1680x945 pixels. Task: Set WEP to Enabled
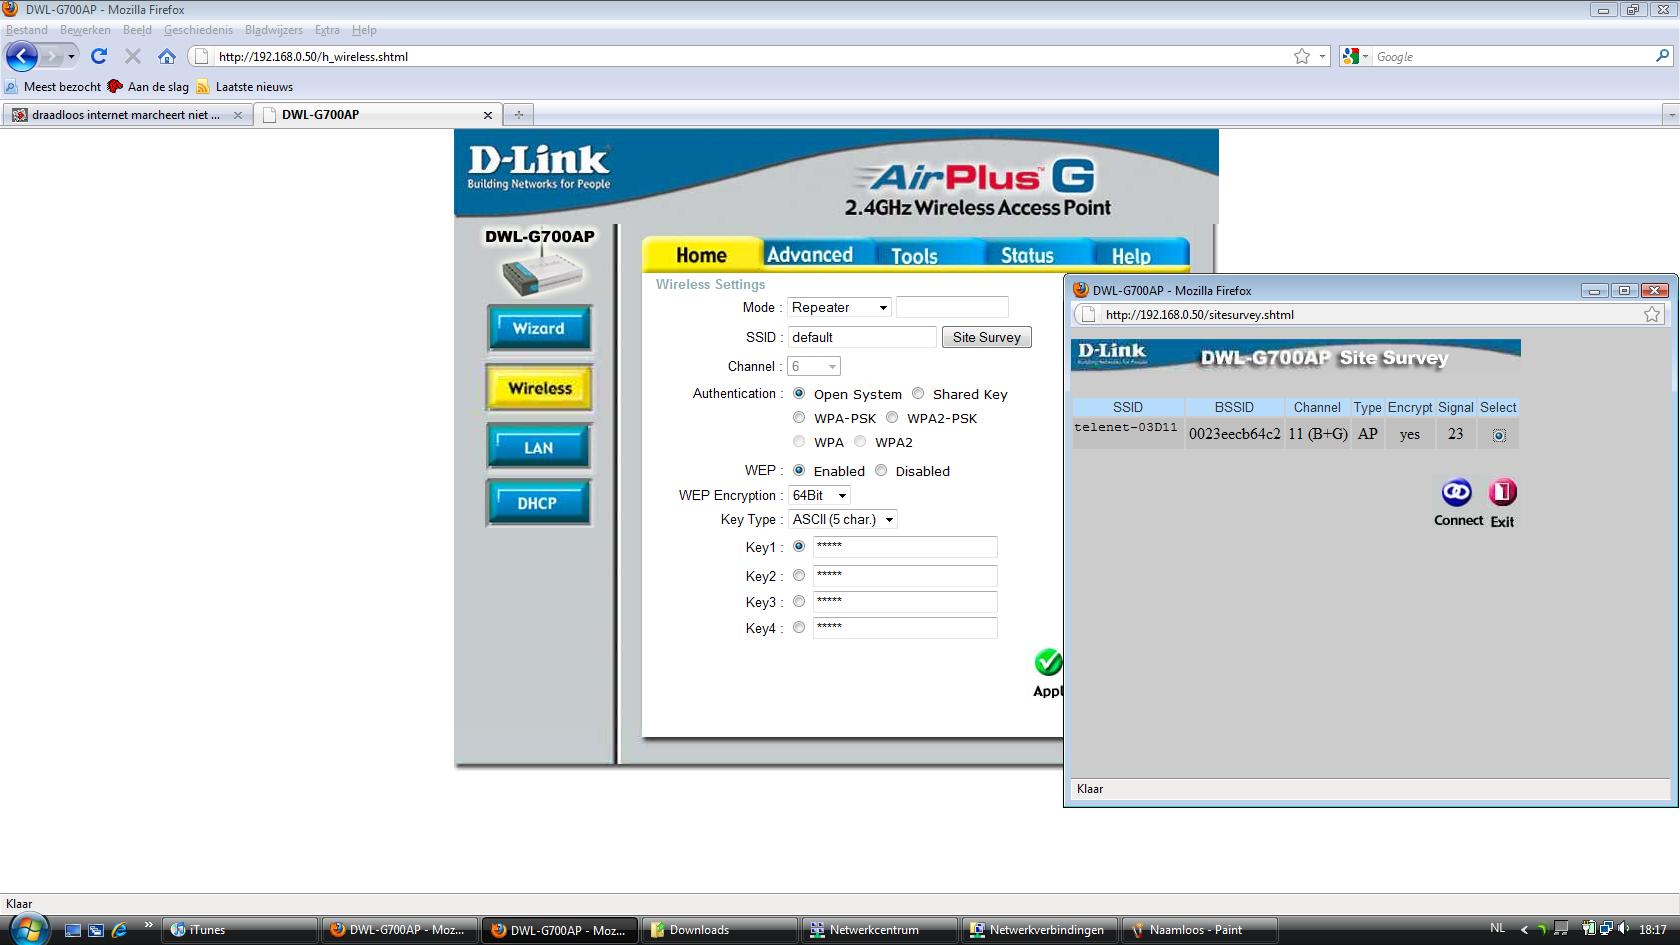coord(799,470)
